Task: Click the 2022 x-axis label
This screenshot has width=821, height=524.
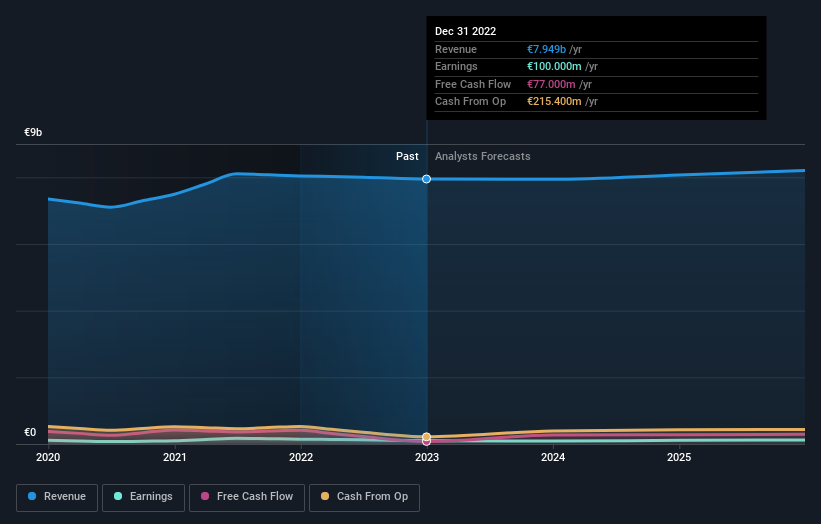Action: coord(301,457)
